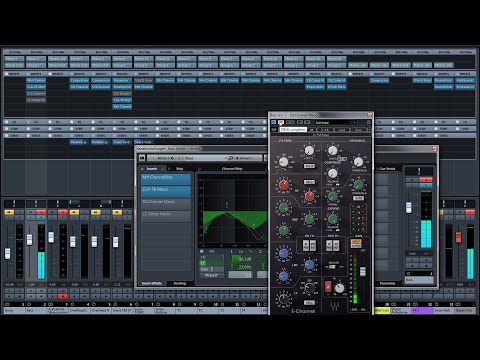480x360 pixels.
Task: Toggle the green EQ on button in Channel Settings
Action: (203, 263)
